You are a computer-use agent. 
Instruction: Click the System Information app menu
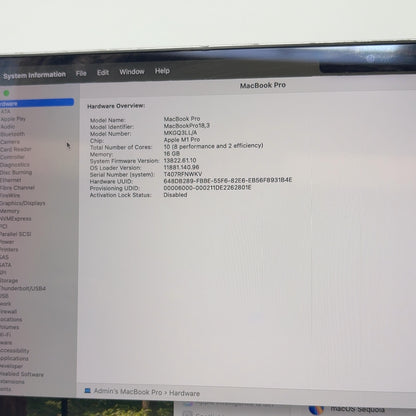(x=34, y=75)
